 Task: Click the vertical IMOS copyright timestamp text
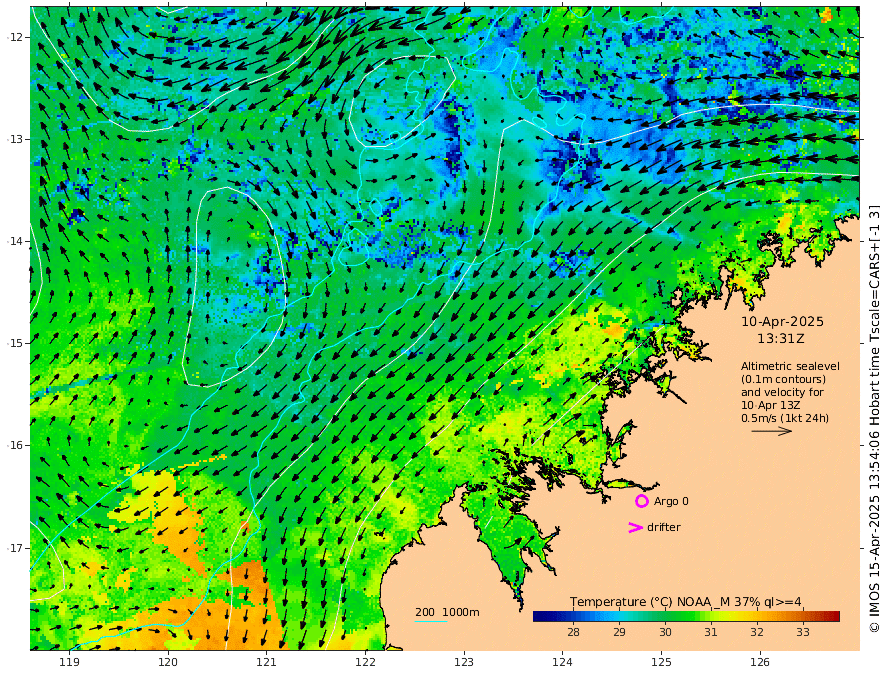[873, 419]
